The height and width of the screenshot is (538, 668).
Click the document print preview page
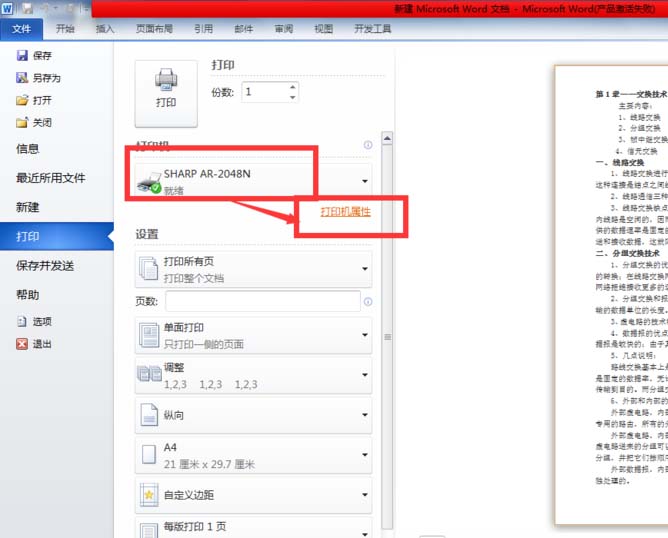[x=610, y=300]
